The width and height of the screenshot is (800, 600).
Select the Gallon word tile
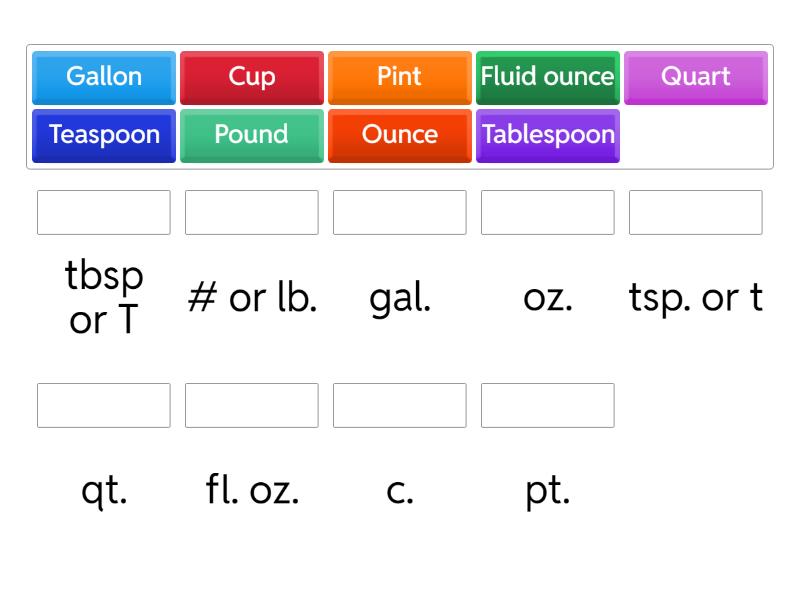coord(103,77)
